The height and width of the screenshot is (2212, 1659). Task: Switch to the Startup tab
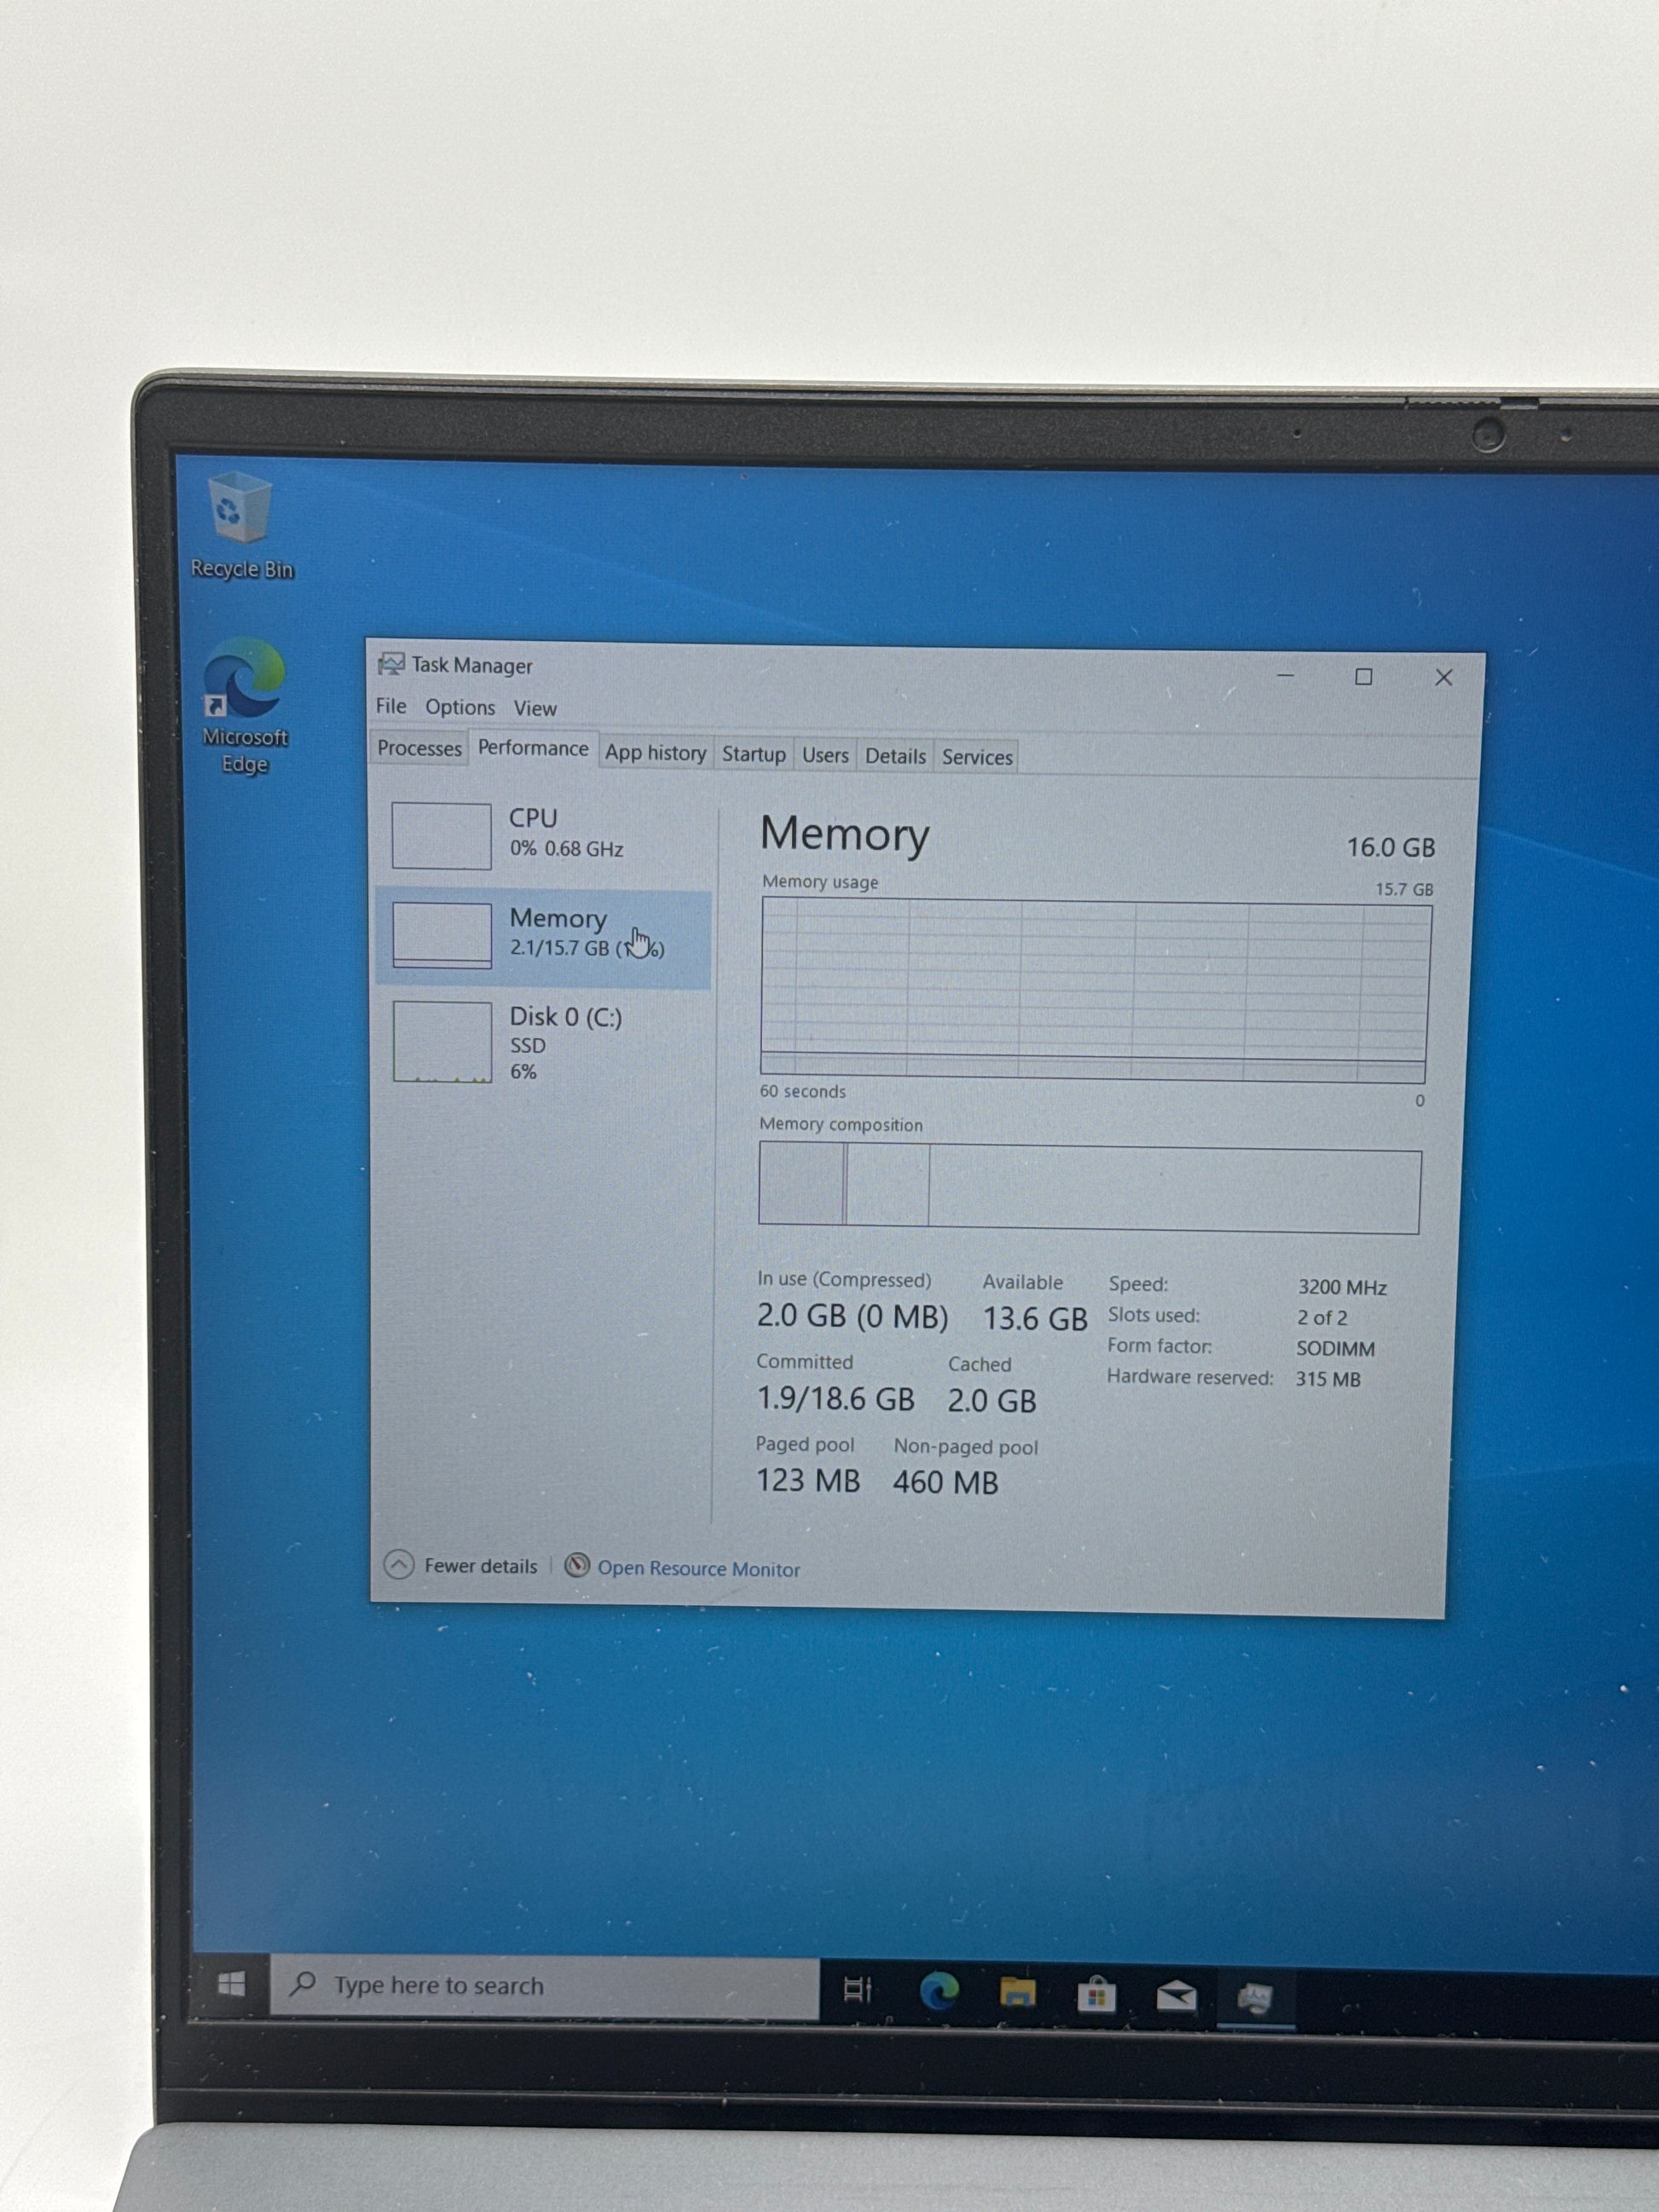click(x=754, y=754)
